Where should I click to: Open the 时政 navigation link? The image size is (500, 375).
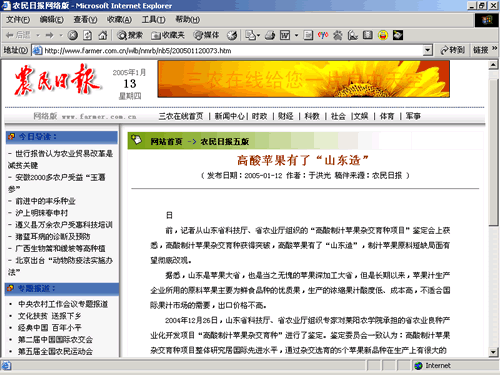259,116
